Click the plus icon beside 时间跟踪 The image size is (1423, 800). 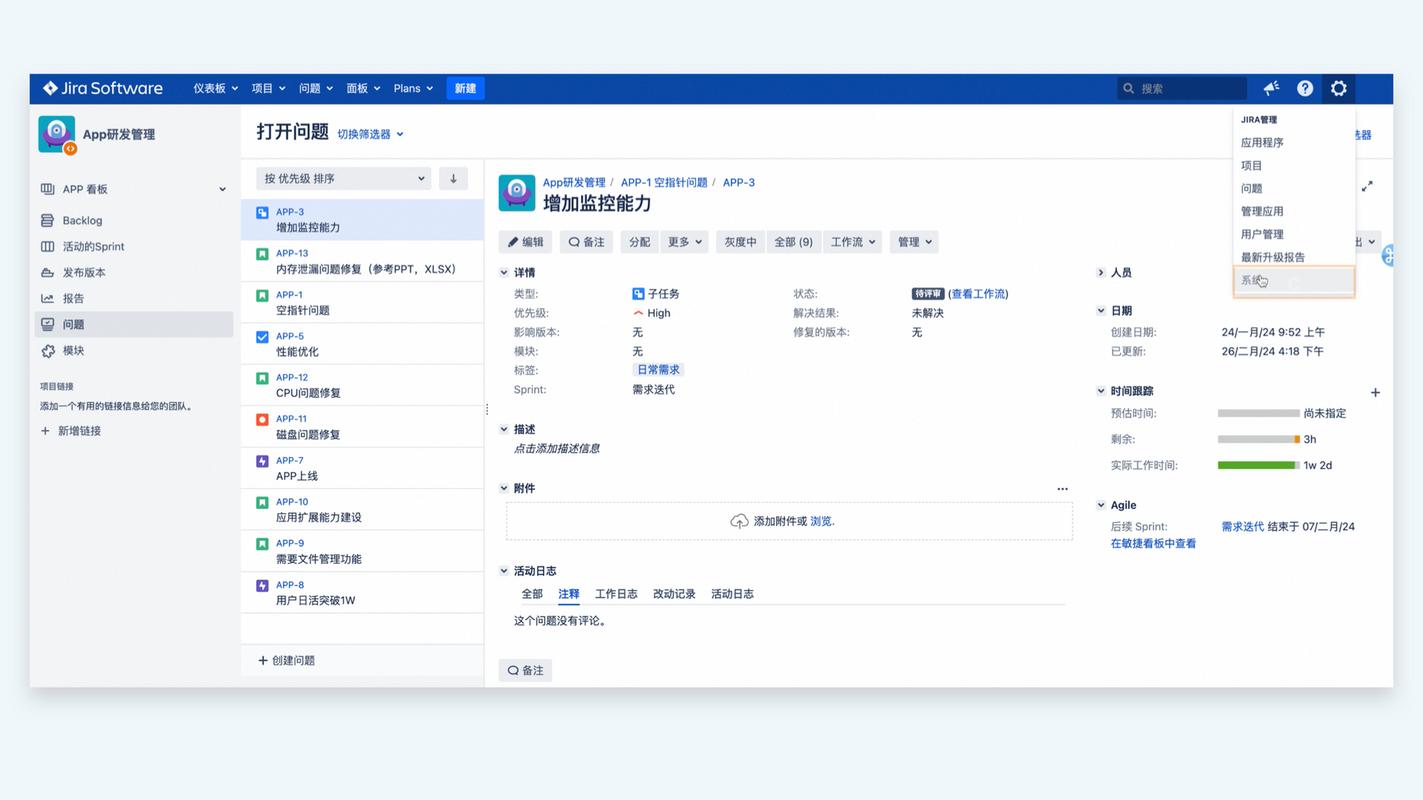(1376, 393)
